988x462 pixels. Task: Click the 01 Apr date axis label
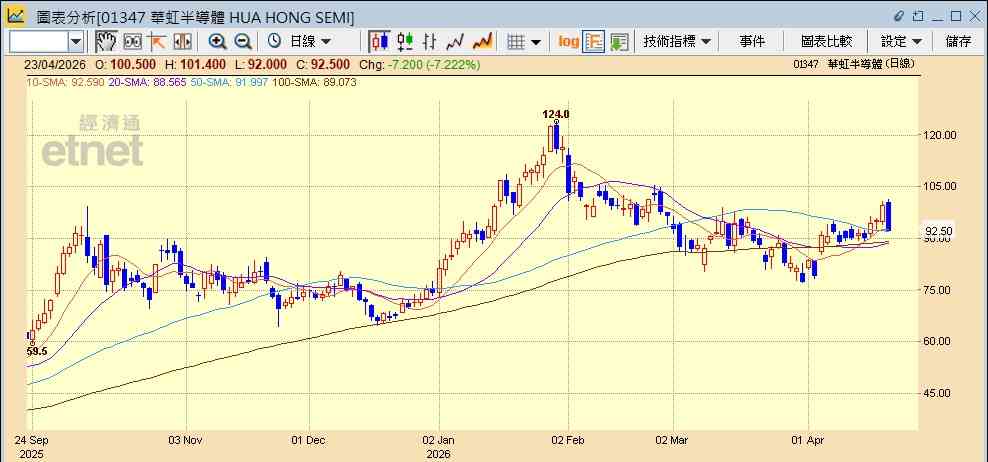click(808, 439)
